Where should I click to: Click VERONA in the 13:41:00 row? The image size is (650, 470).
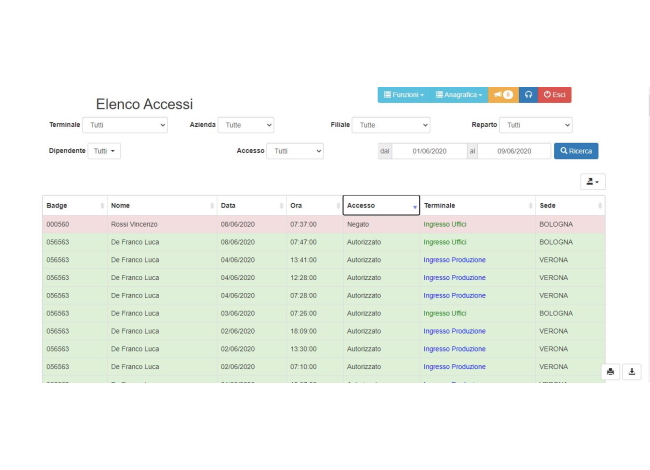pos(553,260)
